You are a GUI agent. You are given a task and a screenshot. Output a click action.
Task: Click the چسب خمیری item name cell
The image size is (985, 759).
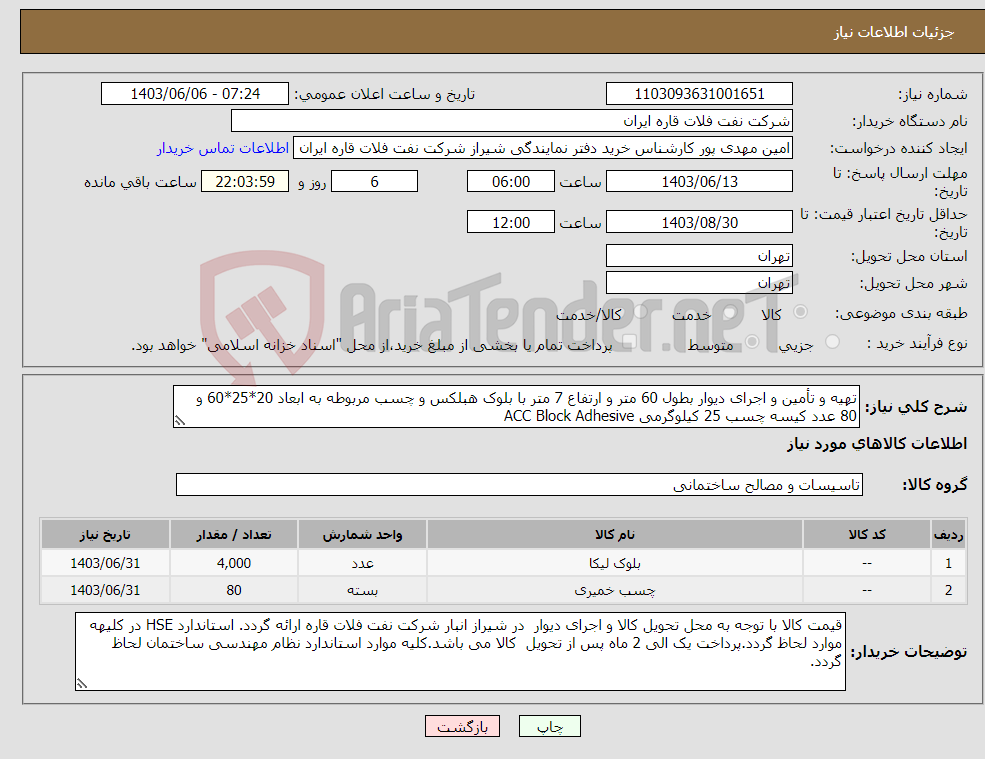click(615, 590)
